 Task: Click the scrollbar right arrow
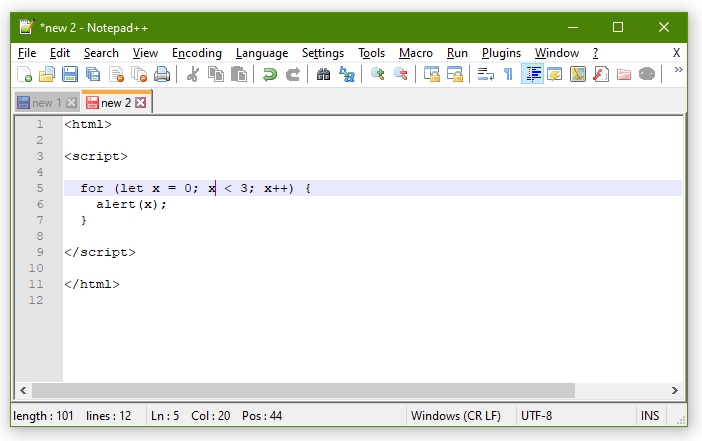tap(675, 390)
